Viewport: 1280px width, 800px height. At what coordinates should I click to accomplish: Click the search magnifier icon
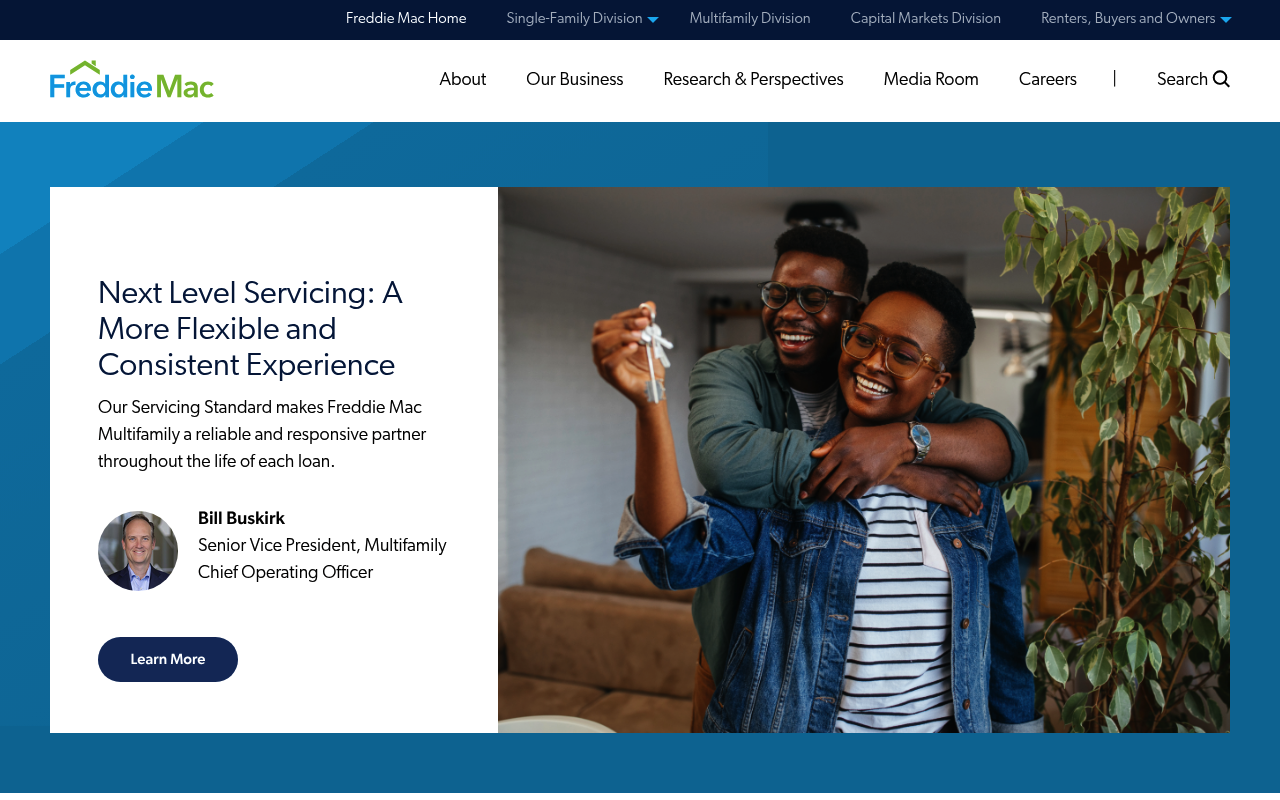[1221, 79]
